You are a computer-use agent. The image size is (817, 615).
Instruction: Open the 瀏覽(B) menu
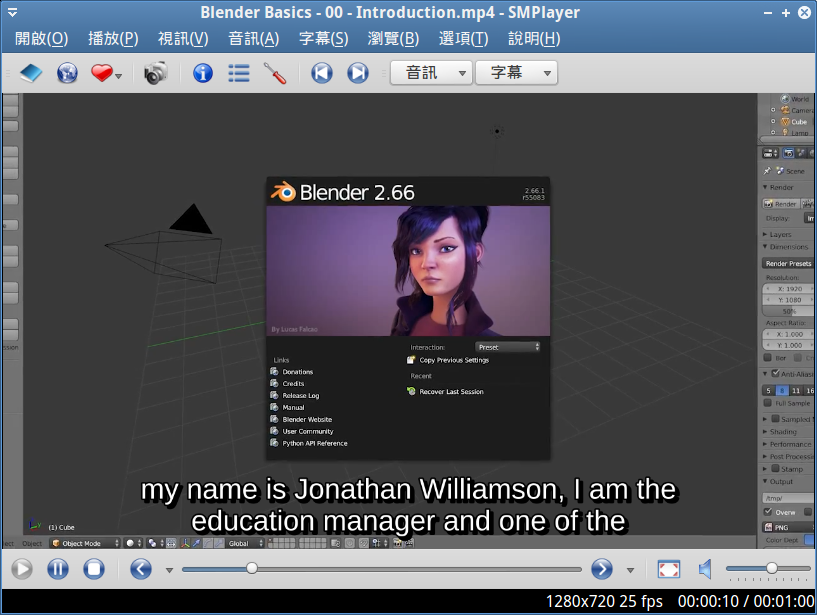point(393,39)
